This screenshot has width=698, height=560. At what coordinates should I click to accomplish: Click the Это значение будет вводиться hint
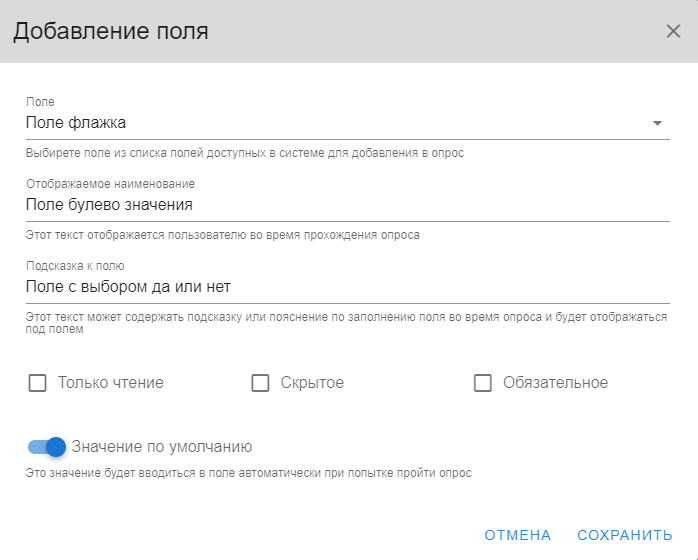(248, 473)
